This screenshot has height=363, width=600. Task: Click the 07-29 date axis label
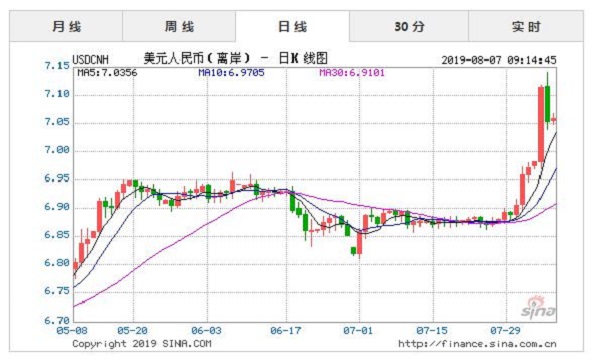[x=505, y=330]
